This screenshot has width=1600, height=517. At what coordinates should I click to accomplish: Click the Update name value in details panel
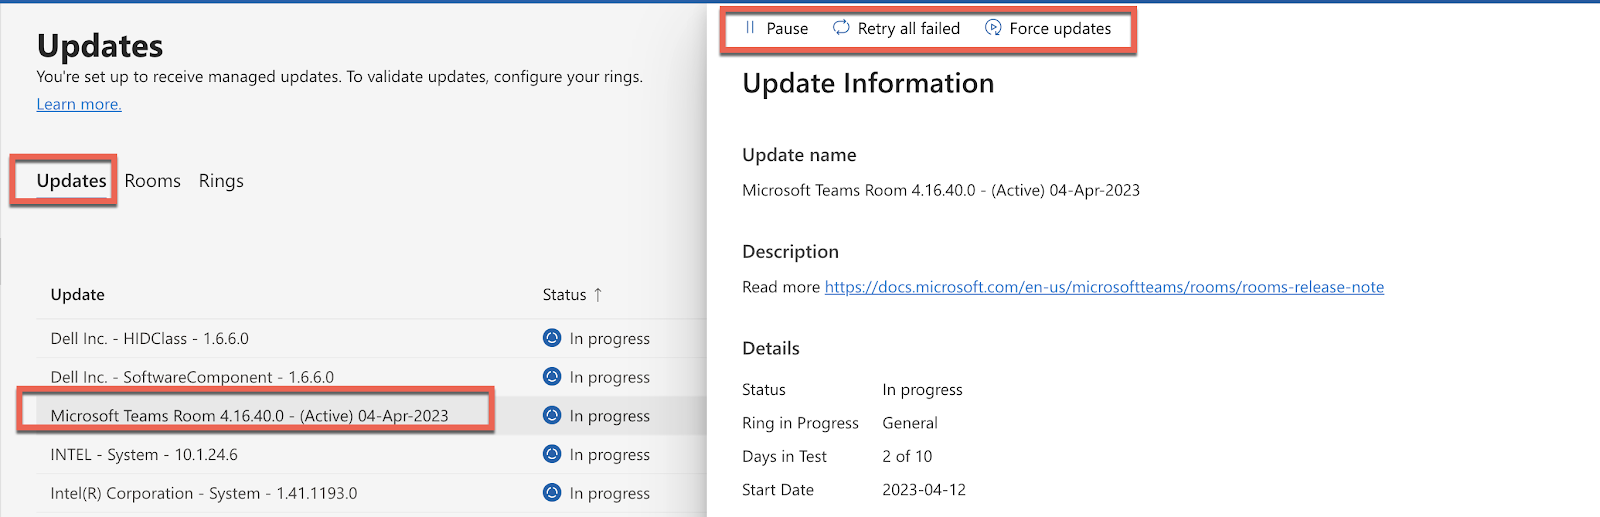941,190
